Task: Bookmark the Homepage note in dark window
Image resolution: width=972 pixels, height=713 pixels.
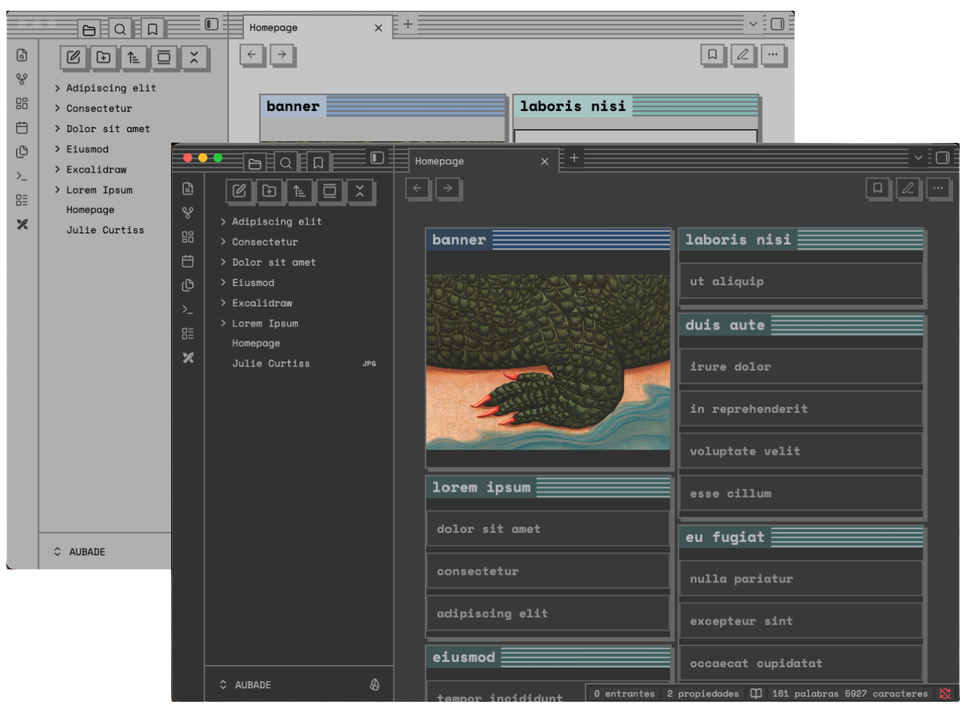Action: tap(878, 188)
